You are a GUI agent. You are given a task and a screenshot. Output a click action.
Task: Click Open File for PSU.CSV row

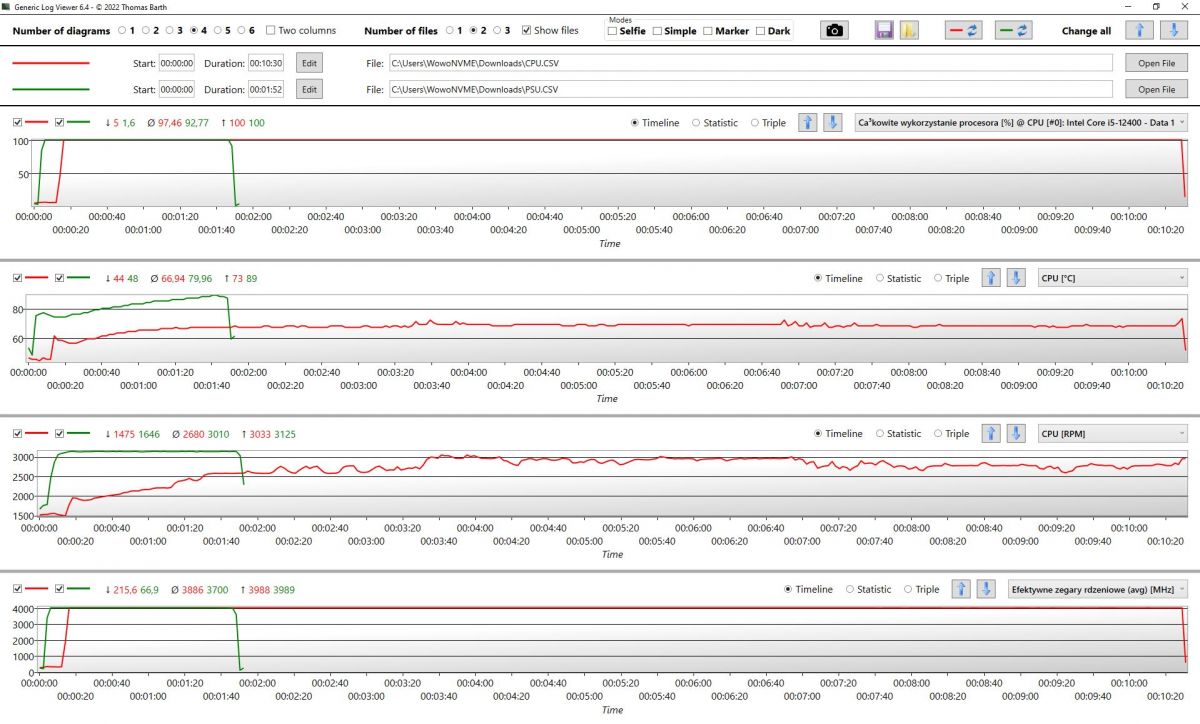point(1156,89)
